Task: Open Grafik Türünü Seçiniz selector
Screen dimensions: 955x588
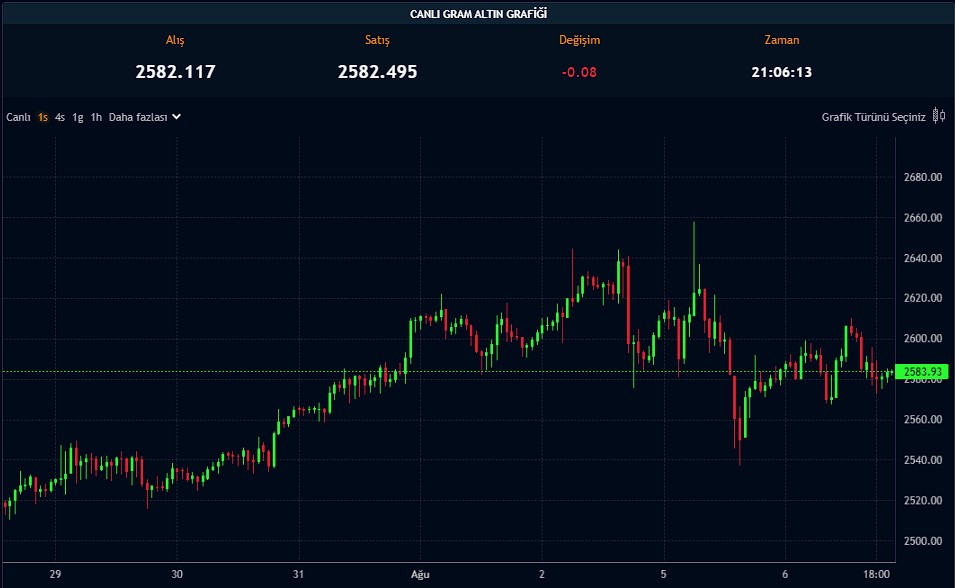Action: click(873, 117)
